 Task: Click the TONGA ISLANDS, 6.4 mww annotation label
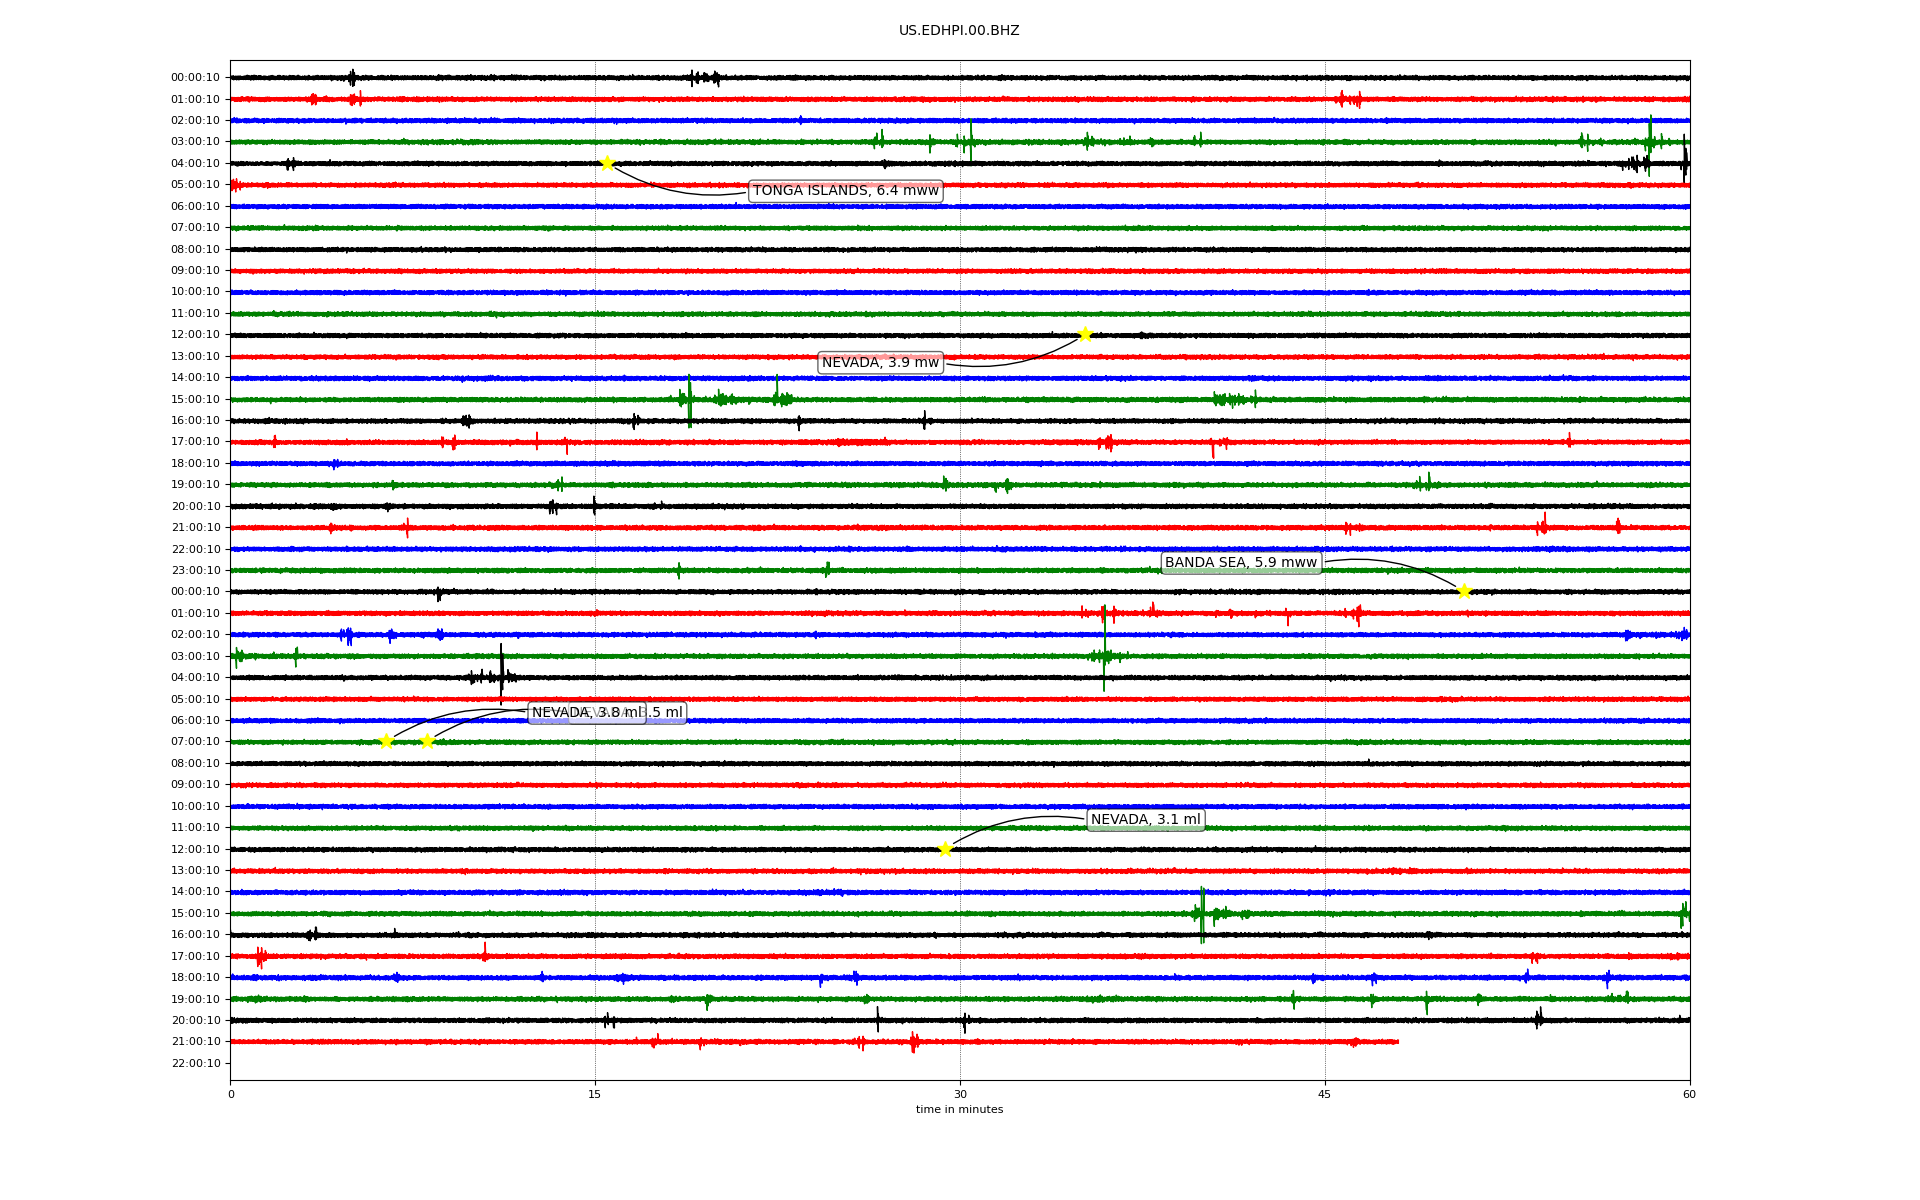coord(846,191)
